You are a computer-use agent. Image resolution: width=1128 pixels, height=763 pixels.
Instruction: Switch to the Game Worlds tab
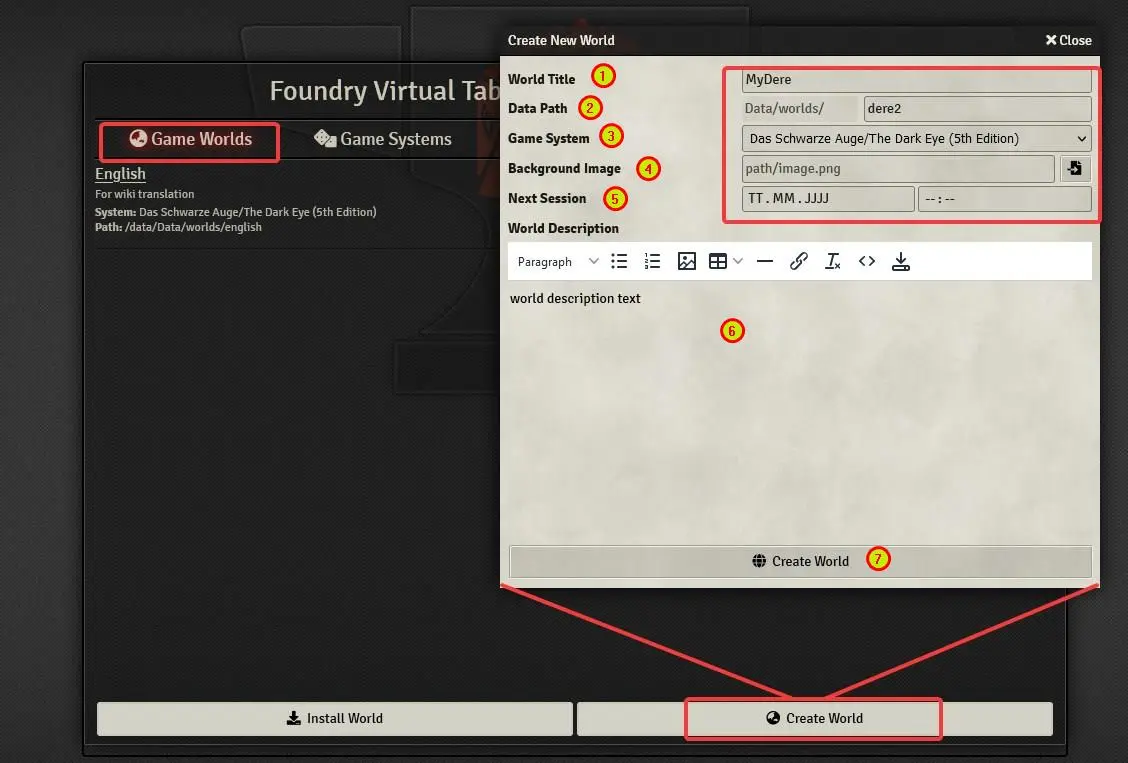point(190,139)
